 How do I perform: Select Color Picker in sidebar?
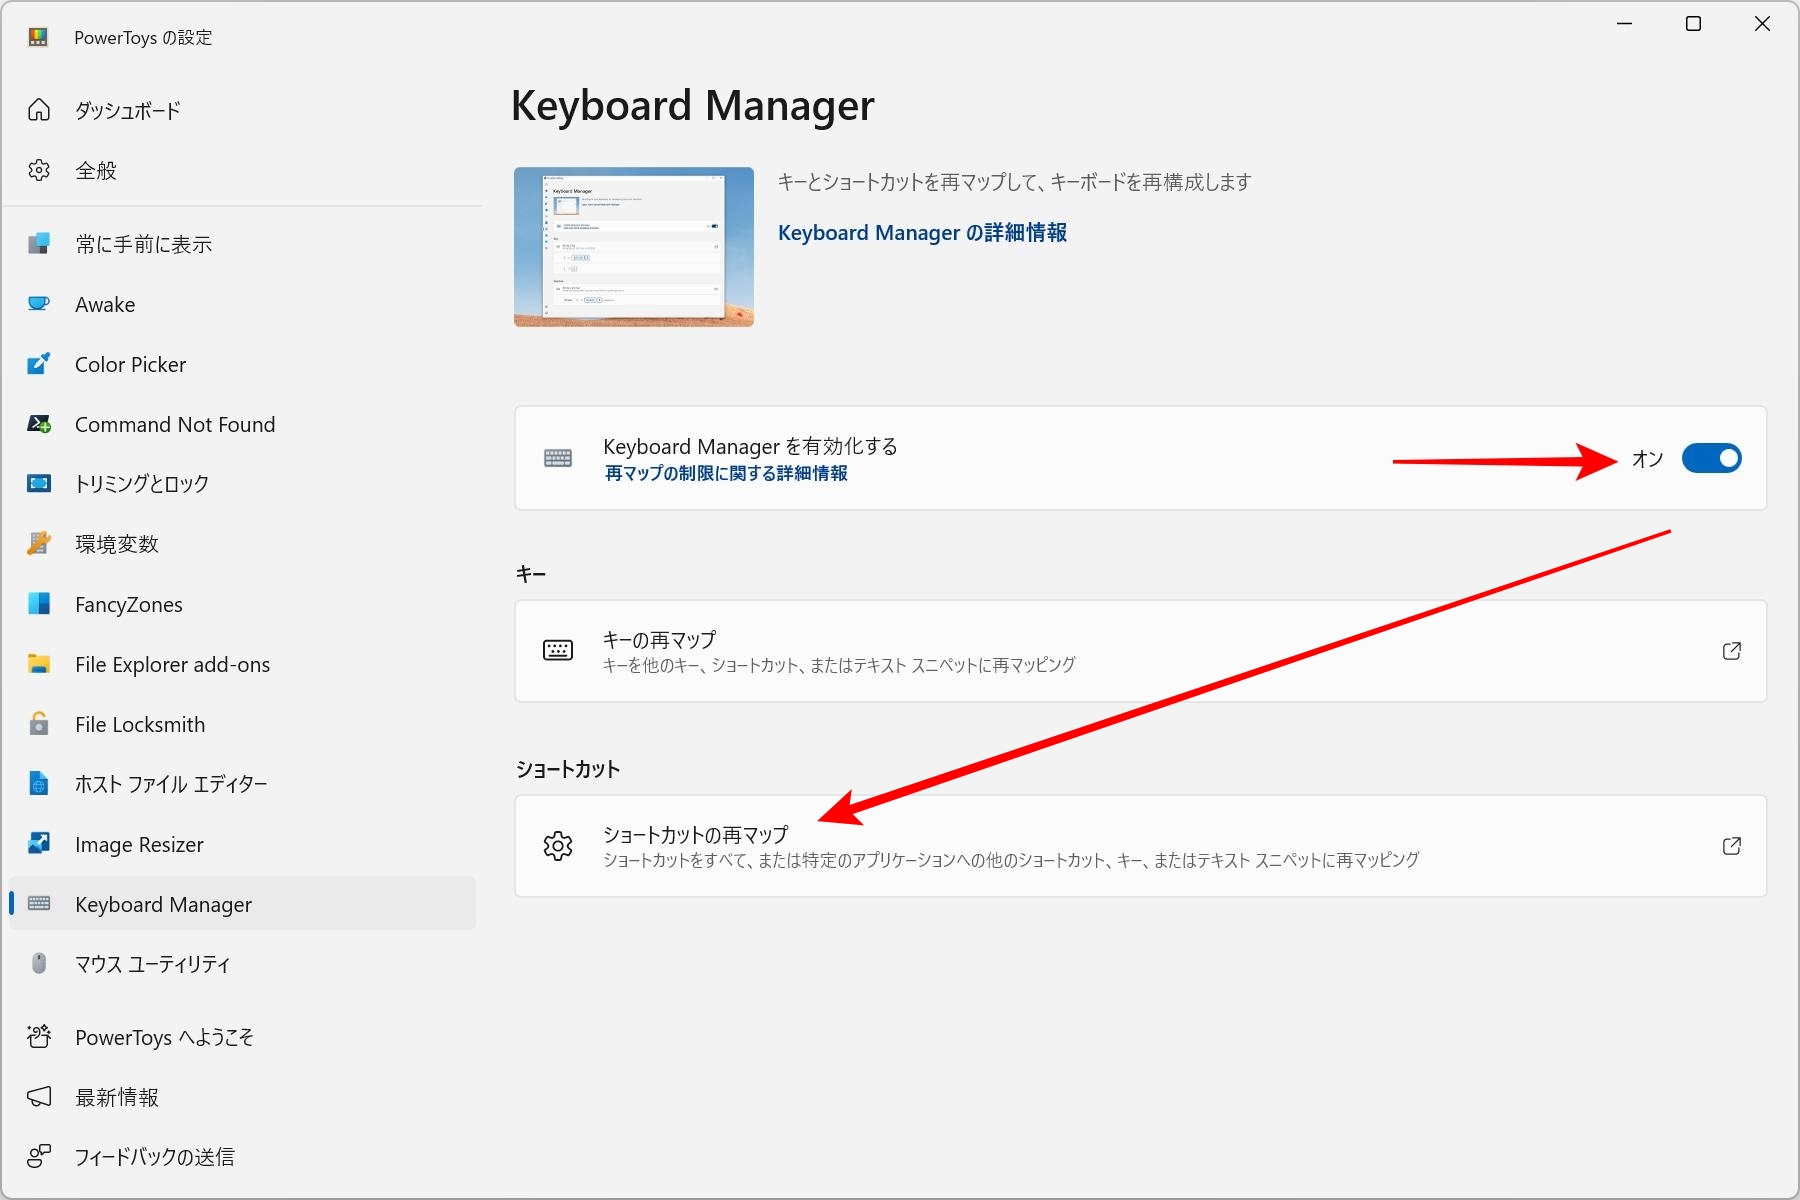(x=242, y=364)
